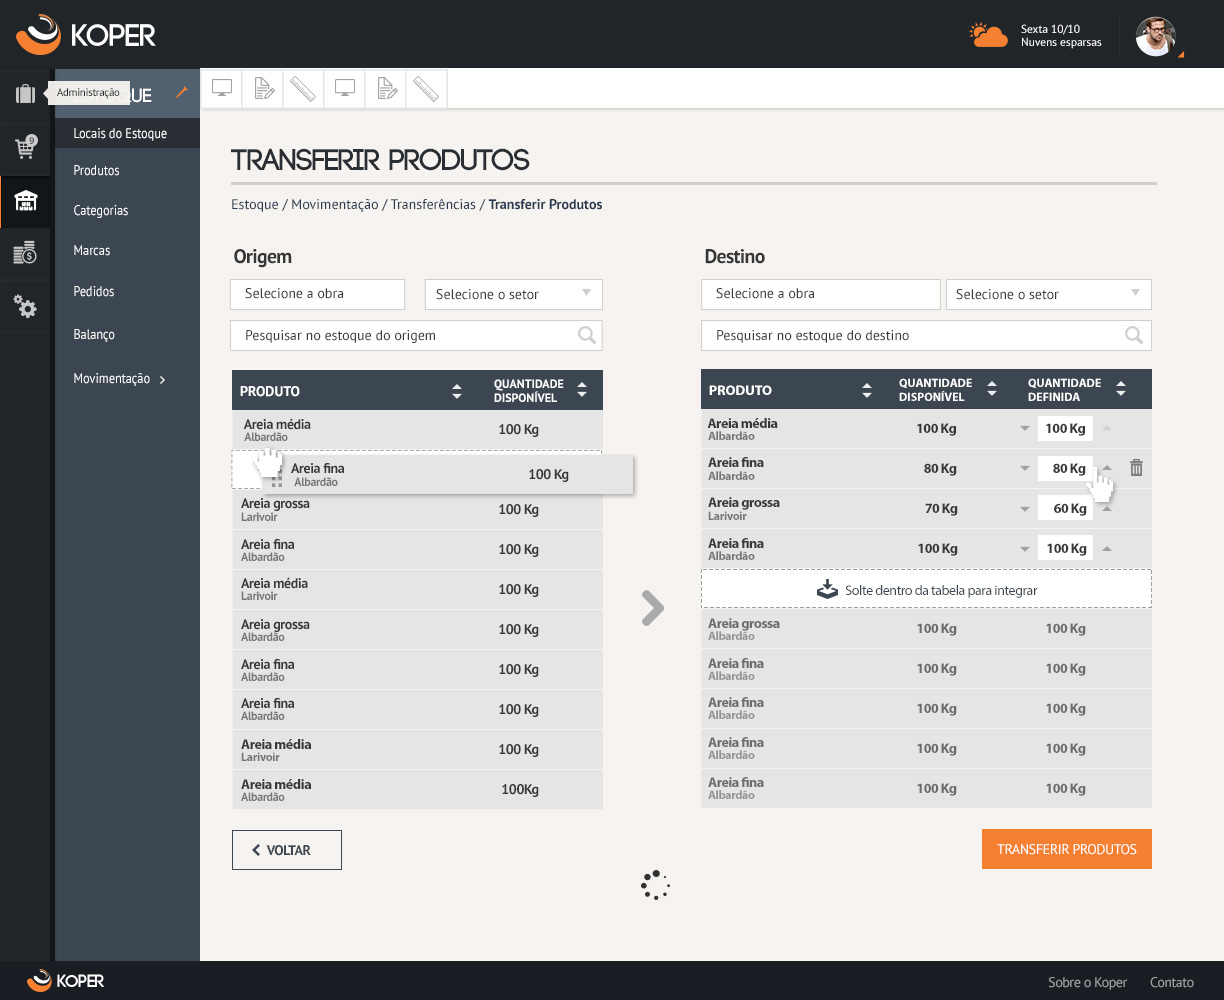1224x1000 pixels.
Task: Focus the 'Pesquisar no estoque do destino' field
Action: point(915,336)
